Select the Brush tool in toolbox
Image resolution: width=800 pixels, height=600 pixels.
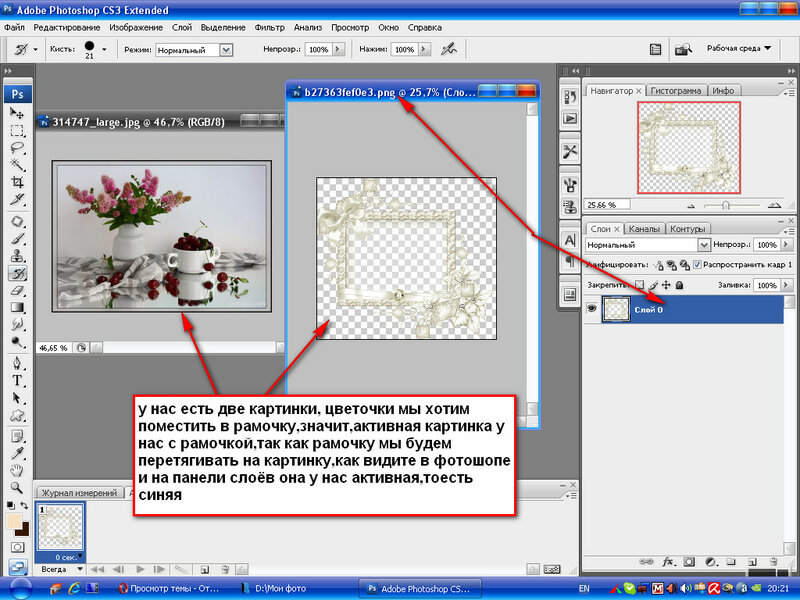17,239
